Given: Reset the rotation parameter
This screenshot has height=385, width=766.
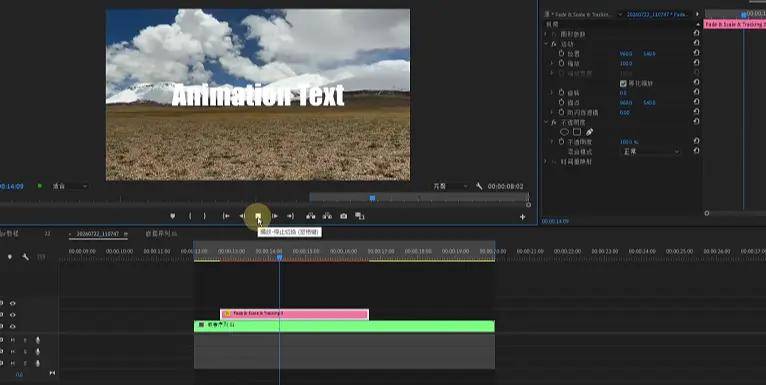Looking at the screenshot, I should 696,92.
